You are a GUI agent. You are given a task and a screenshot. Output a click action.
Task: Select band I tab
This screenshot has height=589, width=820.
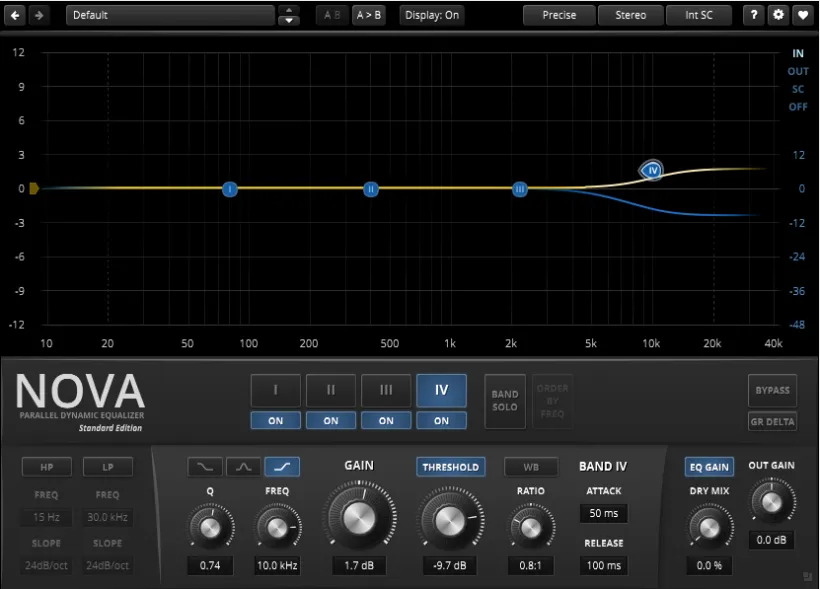tap(276, 390)
